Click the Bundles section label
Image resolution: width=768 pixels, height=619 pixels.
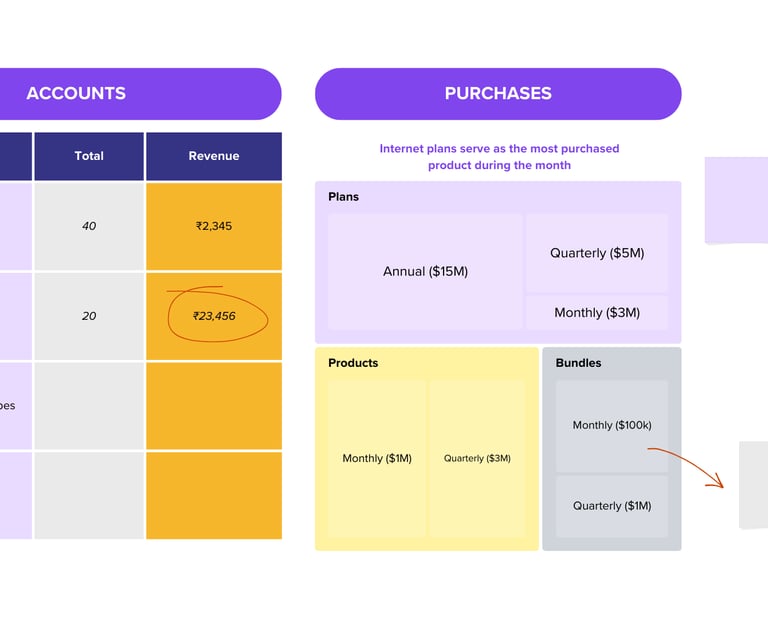578,363
